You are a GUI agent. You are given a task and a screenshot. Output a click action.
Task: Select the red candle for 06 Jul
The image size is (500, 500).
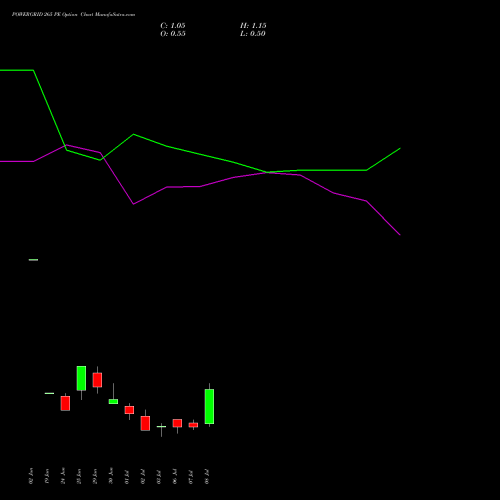click(177, 423)
